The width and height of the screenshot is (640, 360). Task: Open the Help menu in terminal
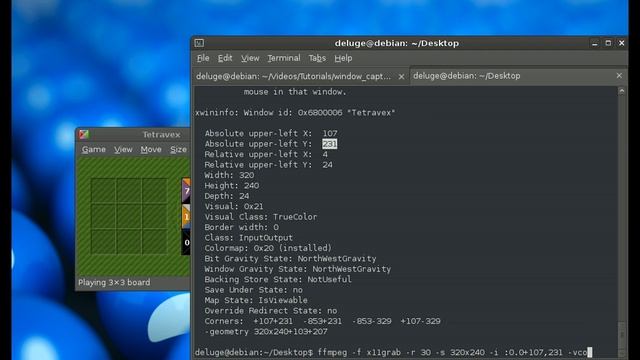[343, 58]
